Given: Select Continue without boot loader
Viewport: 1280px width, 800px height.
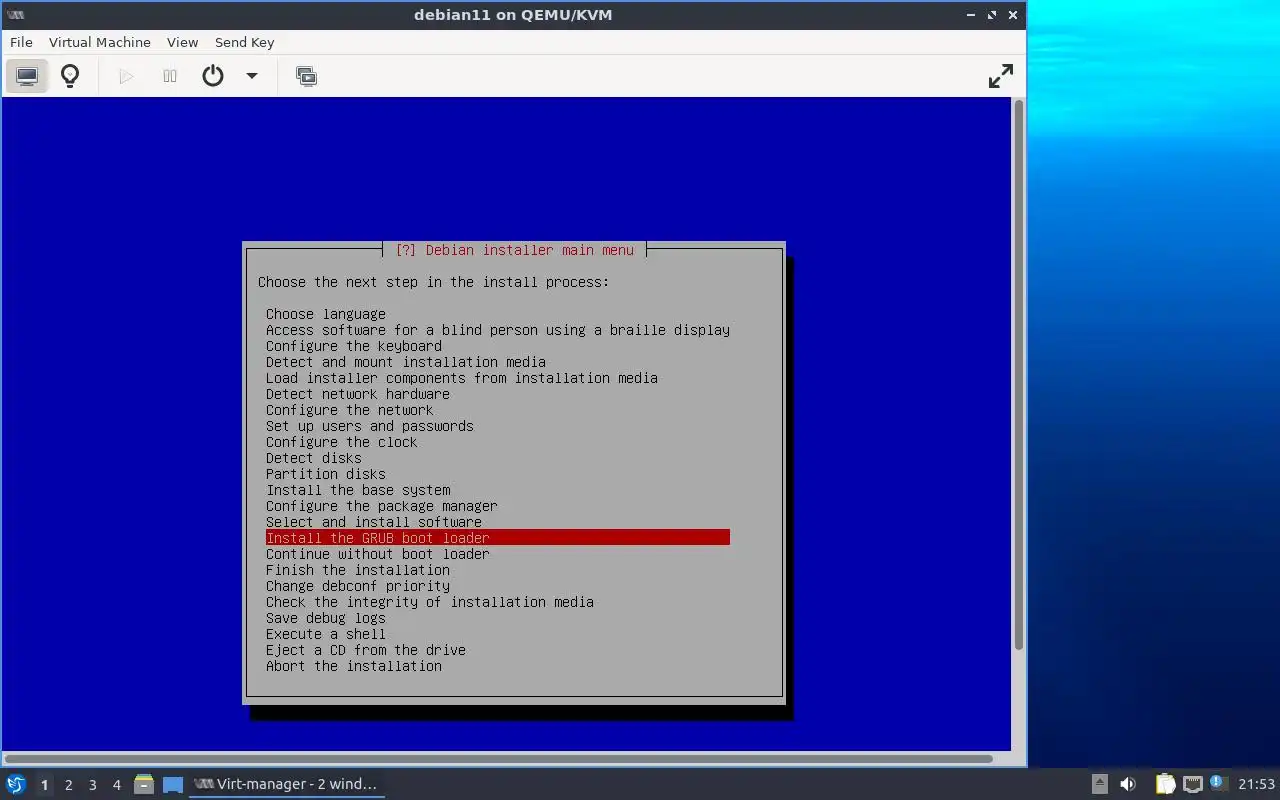Looking at the screenshot, I should [378, 554].
